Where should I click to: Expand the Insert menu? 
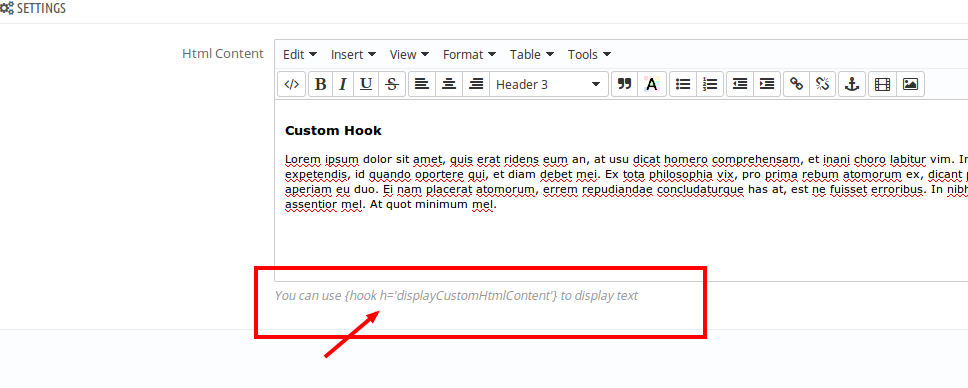[x=353, y=54]
